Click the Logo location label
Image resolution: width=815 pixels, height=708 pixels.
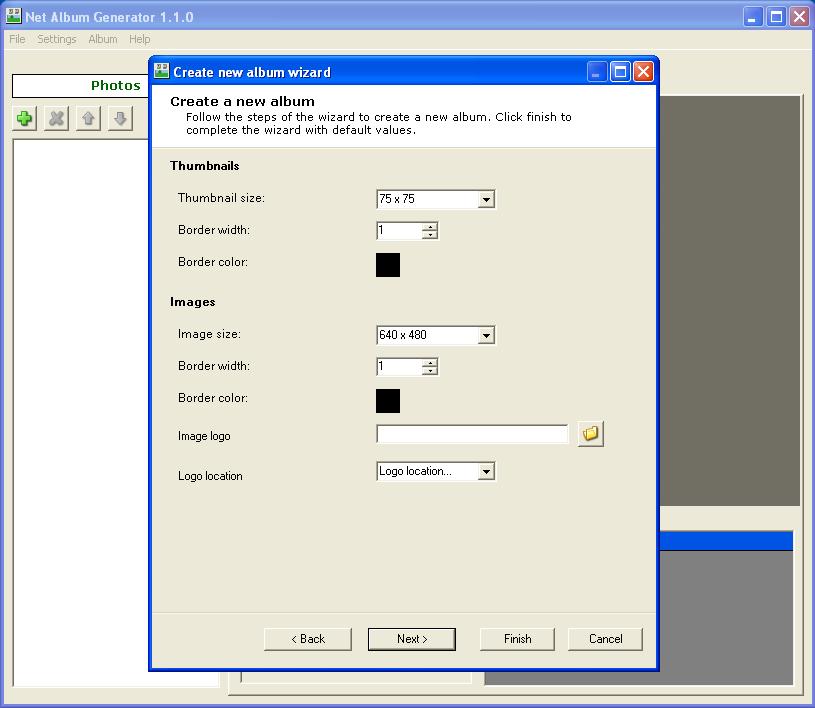[x=210, y=476]
